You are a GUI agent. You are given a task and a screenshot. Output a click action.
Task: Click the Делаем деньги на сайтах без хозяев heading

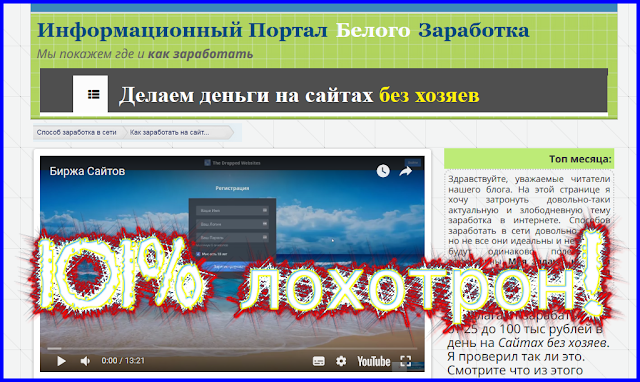pos(299,95)
